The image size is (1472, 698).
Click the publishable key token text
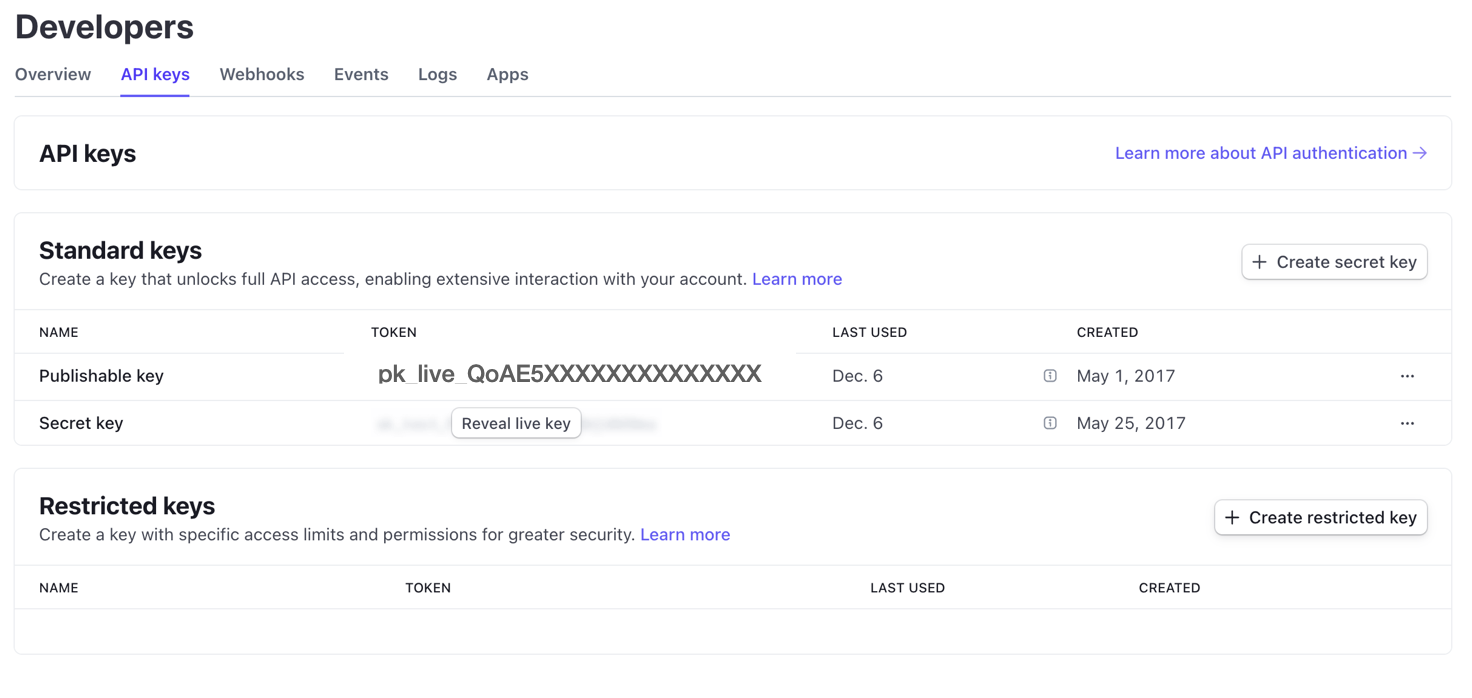click(x=569, y=374)
